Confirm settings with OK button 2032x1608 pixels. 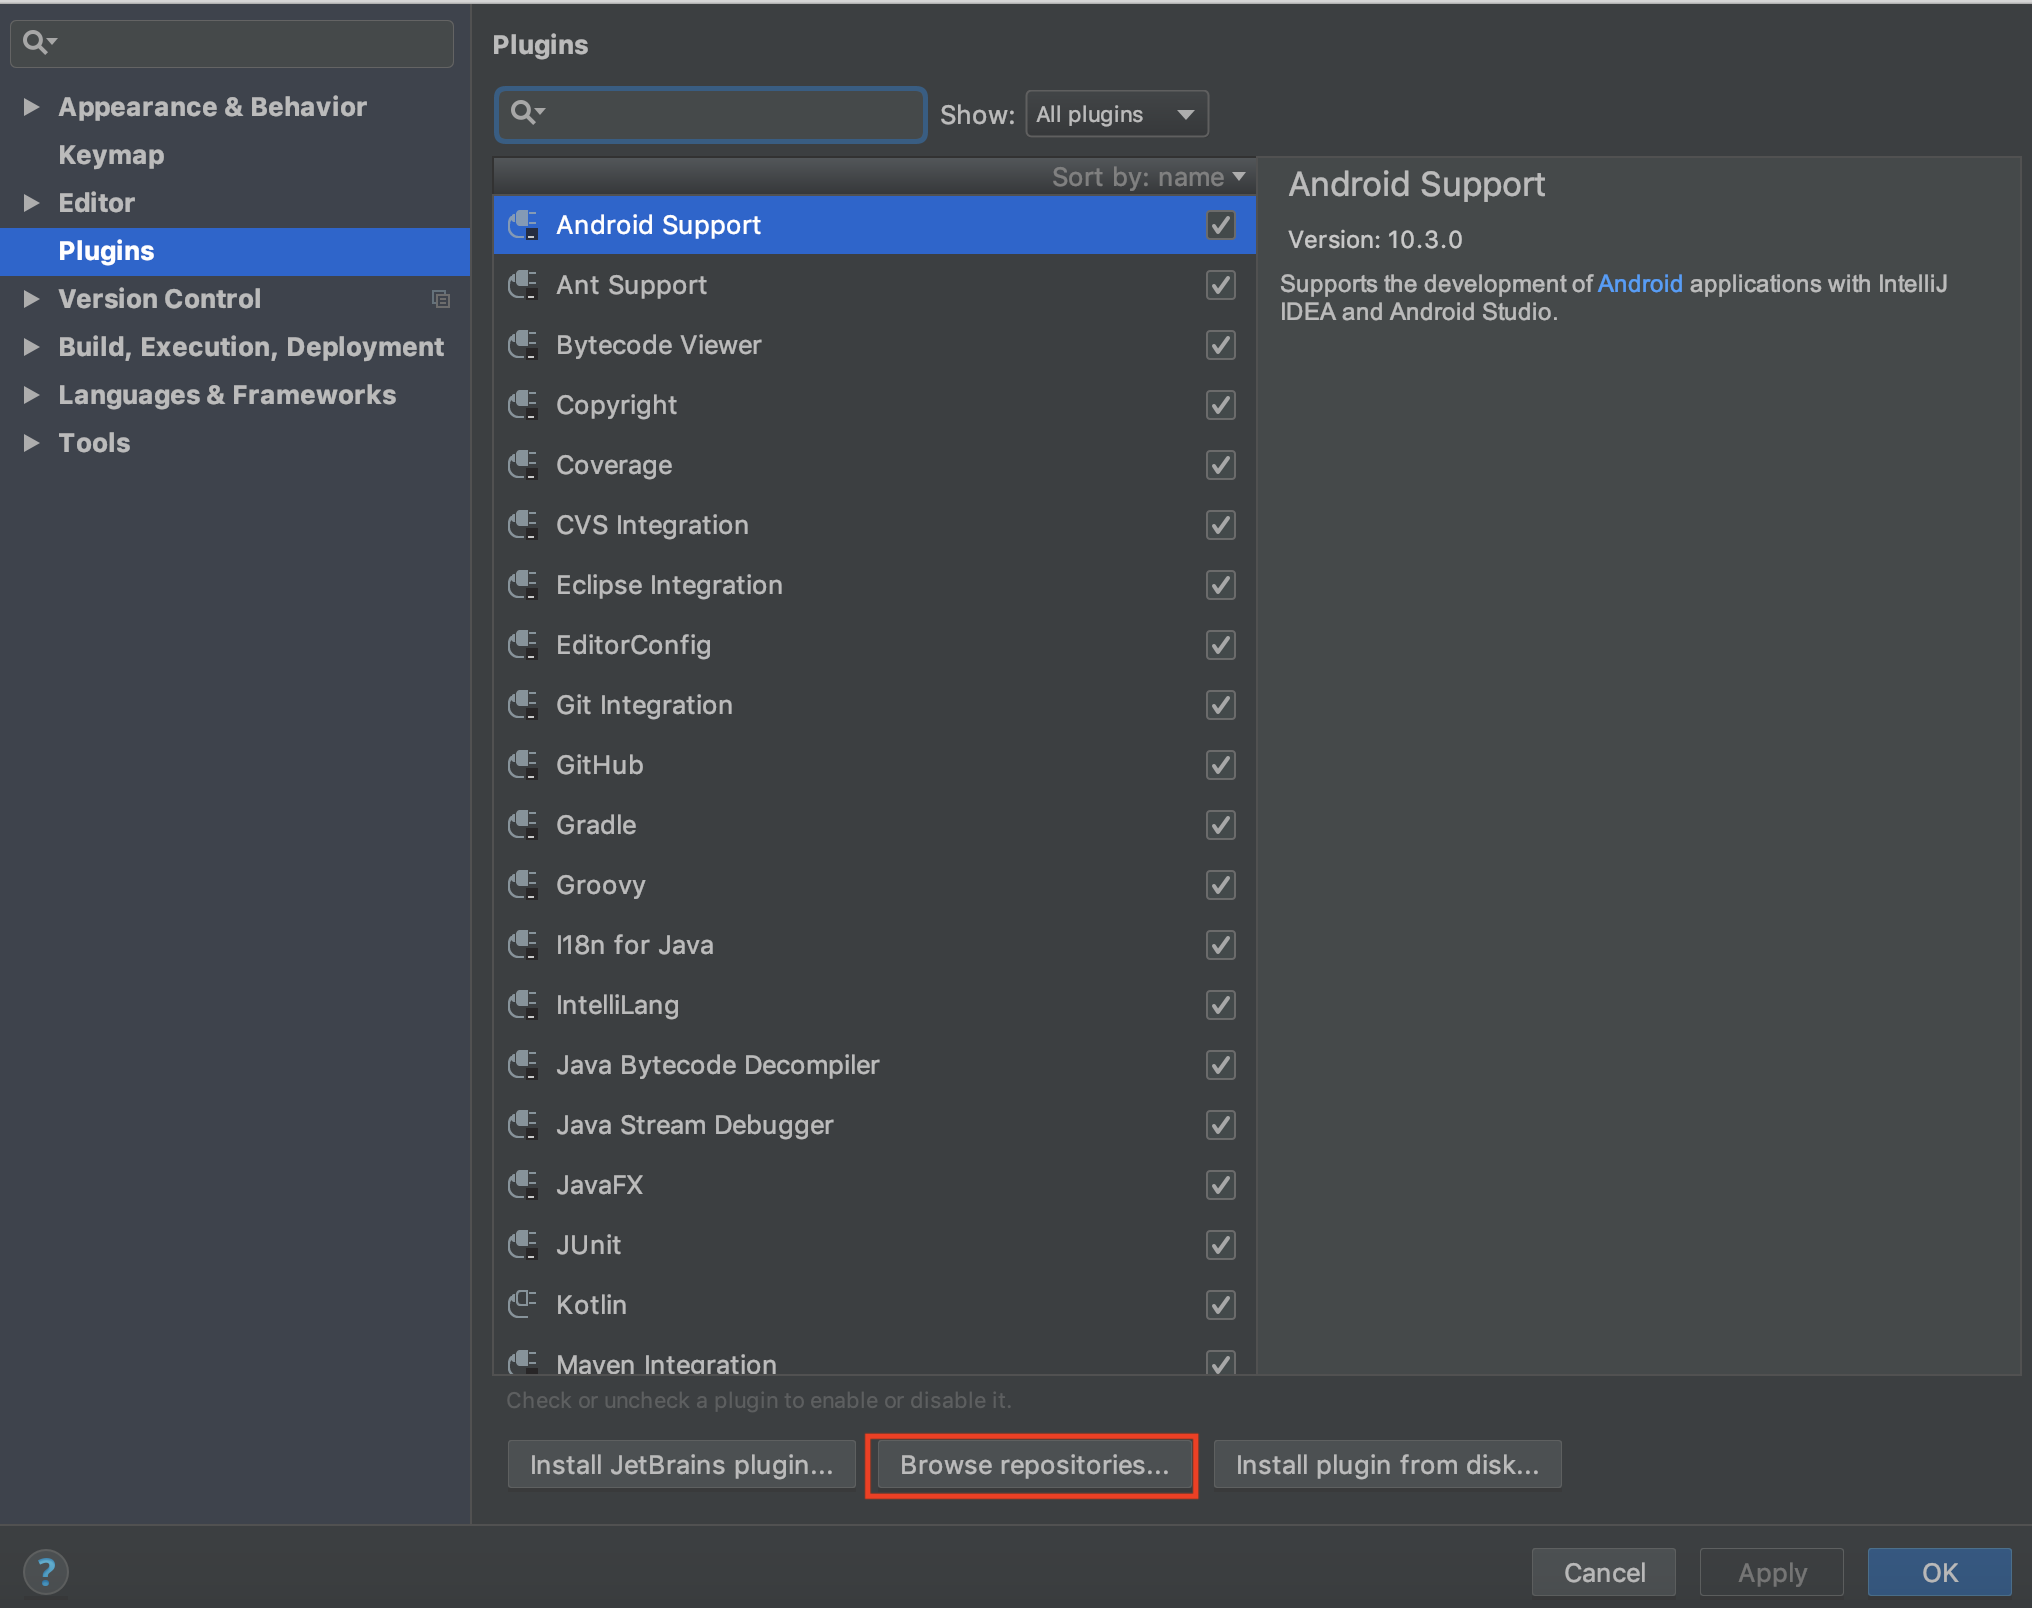[1939, 1572]
